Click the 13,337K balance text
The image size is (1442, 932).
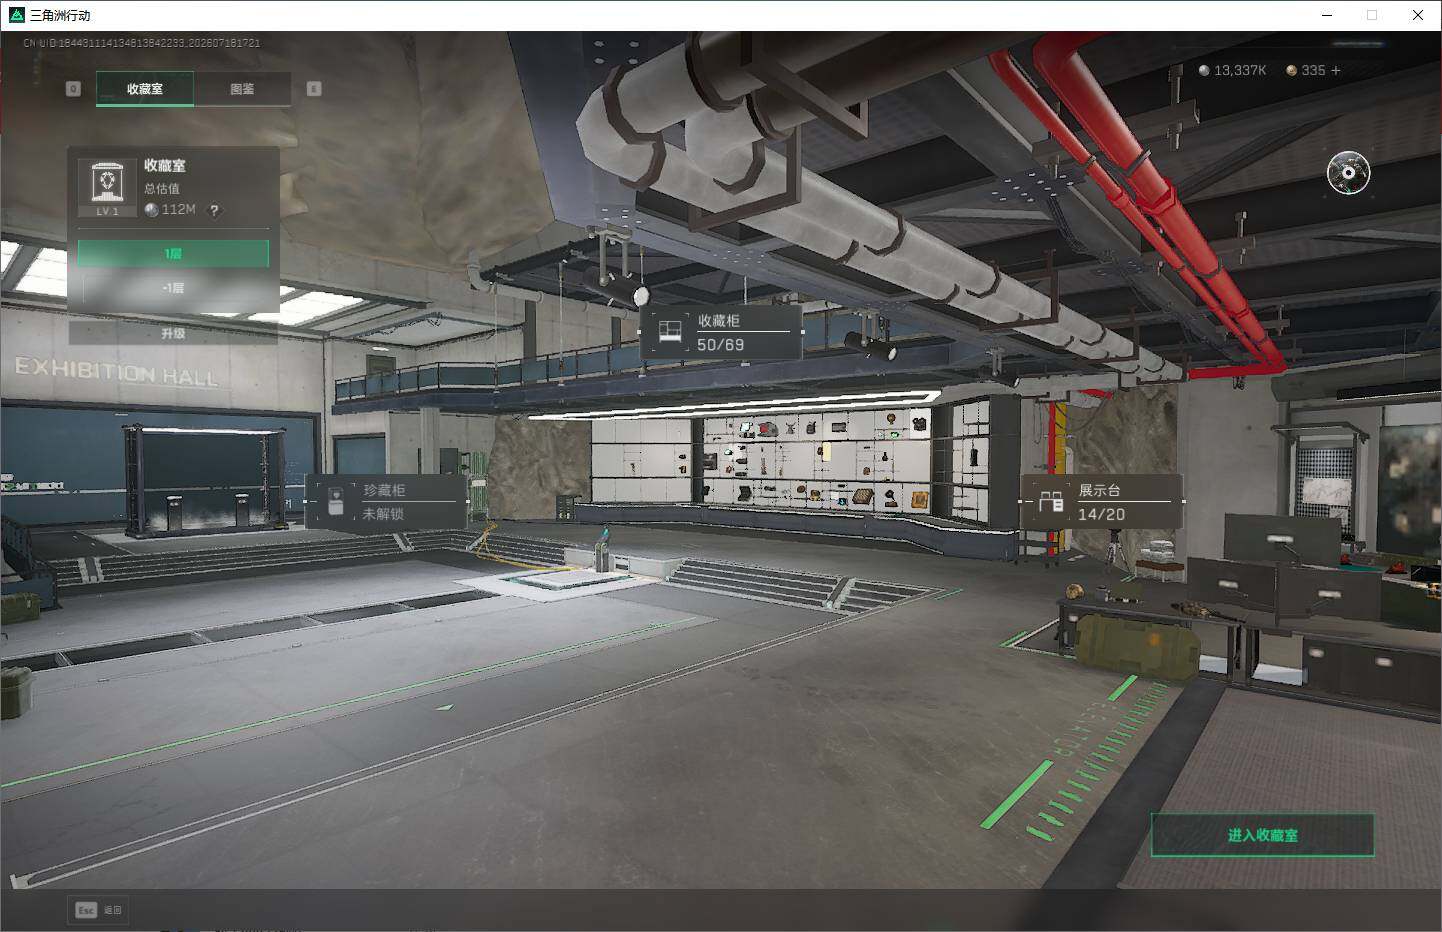[x=1240, y=70]
